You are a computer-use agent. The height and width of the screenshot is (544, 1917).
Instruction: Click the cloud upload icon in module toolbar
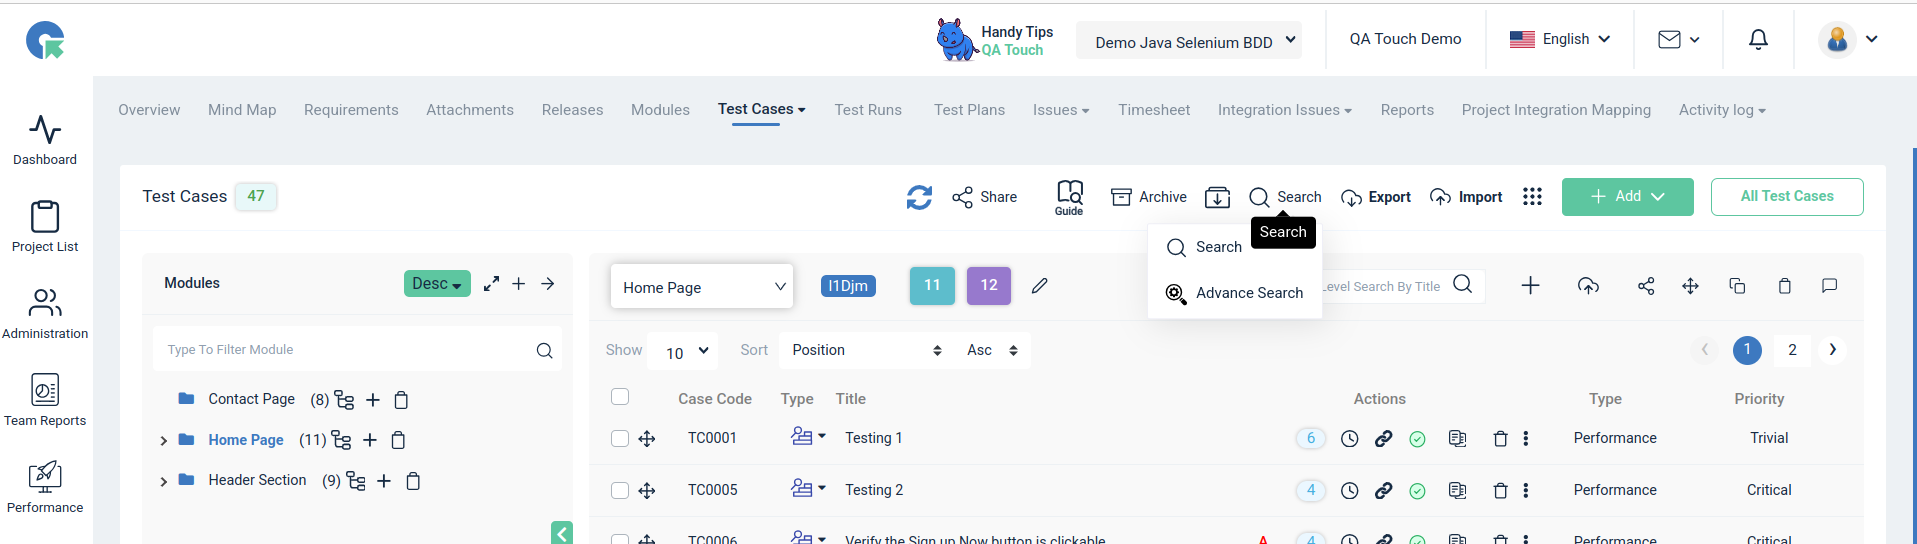(x=1588, y=286)
